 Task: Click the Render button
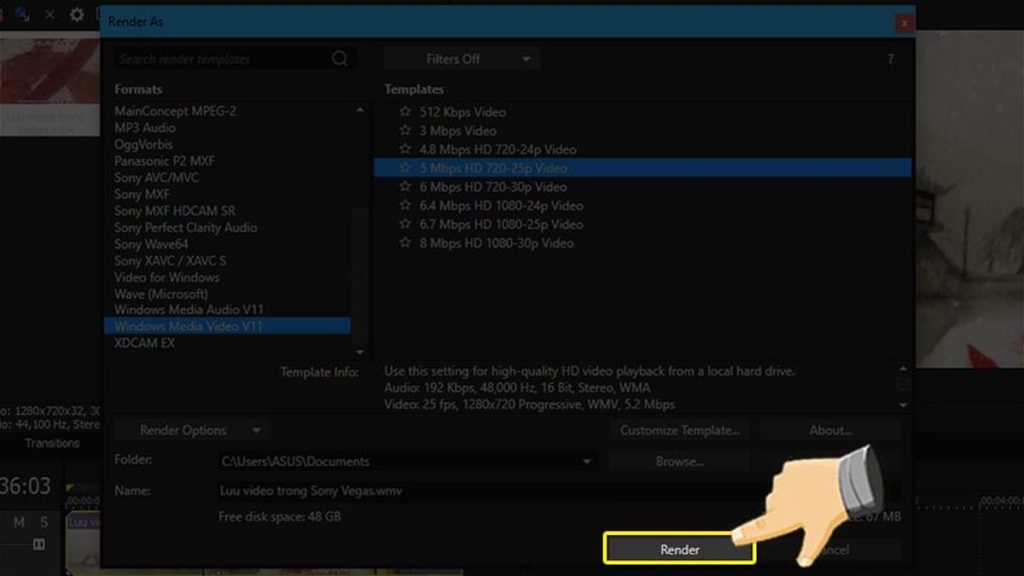click(x=680, y=548)
